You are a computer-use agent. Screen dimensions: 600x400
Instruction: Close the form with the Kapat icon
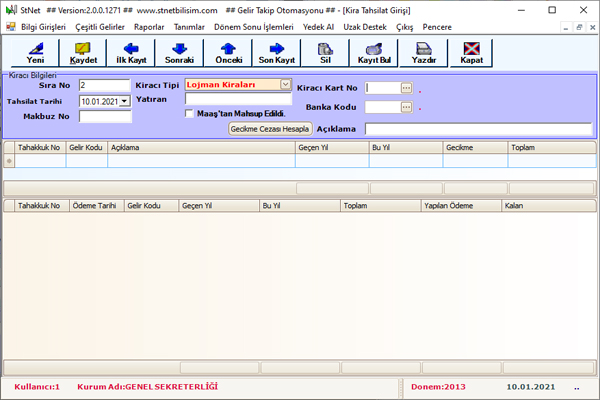tap(472, 52)
